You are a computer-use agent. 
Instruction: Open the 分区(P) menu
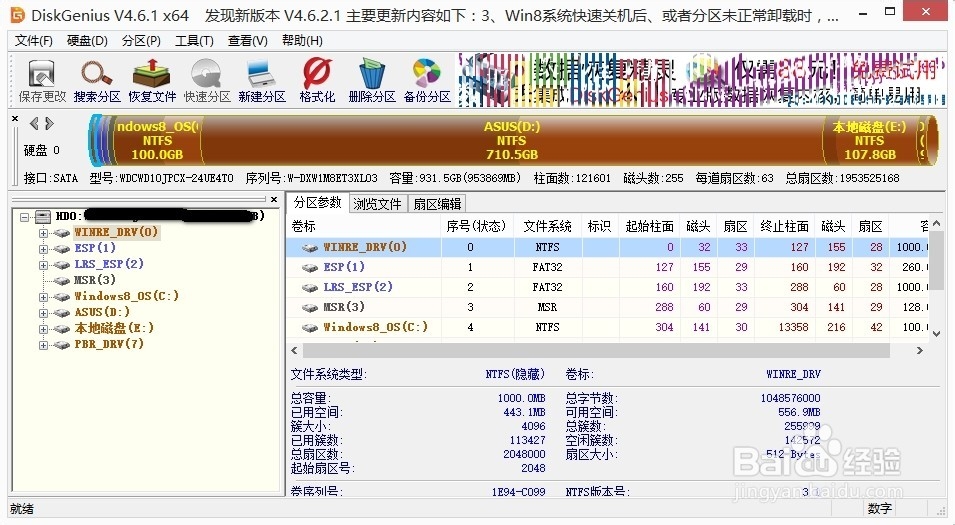coord(141,41)
